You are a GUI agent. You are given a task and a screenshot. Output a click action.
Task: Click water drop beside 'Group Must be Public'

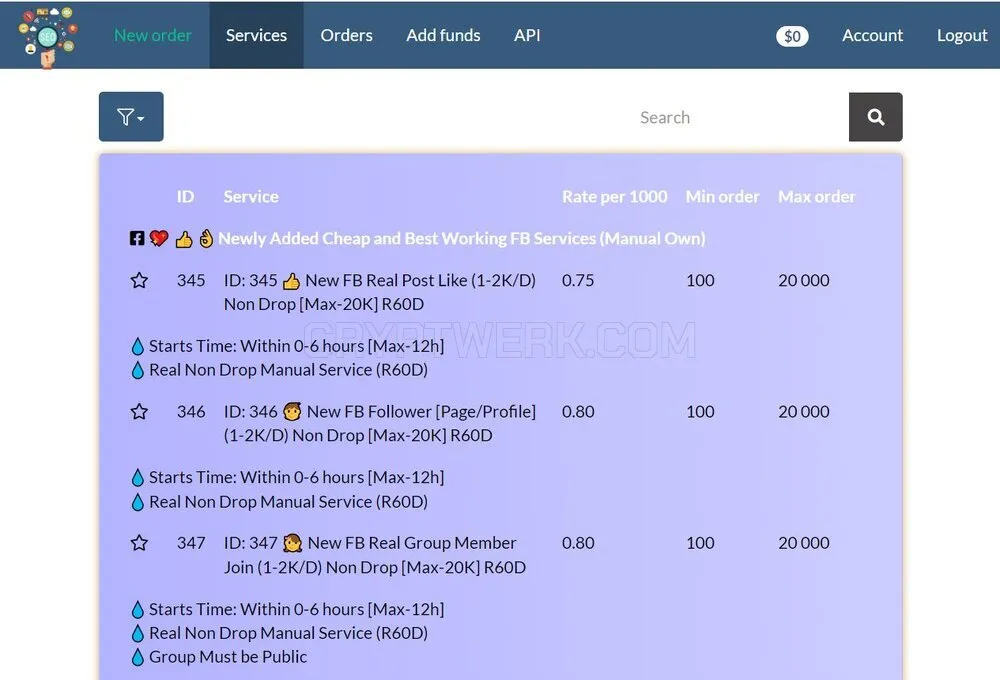[x=137, y=657]
